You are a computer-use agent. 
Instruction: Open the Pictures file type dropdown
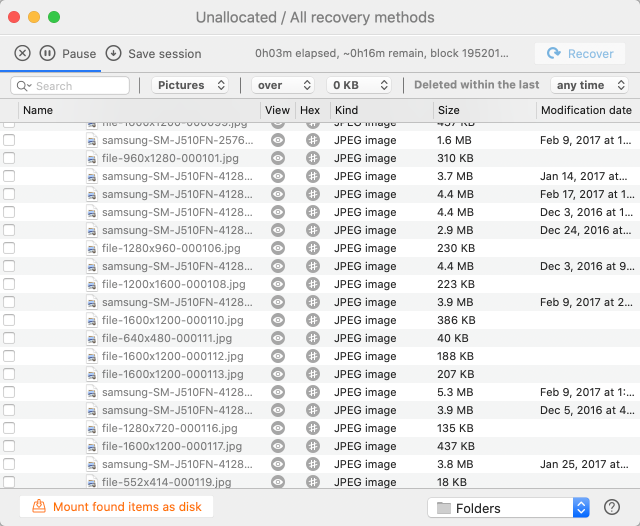click(x=190, y=85)
